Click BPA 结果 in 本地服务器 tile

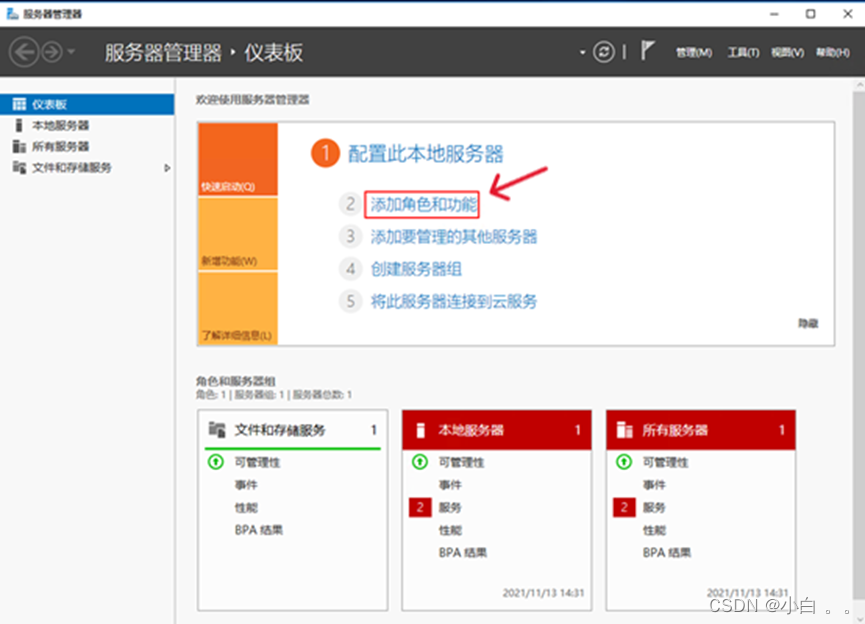463,553
